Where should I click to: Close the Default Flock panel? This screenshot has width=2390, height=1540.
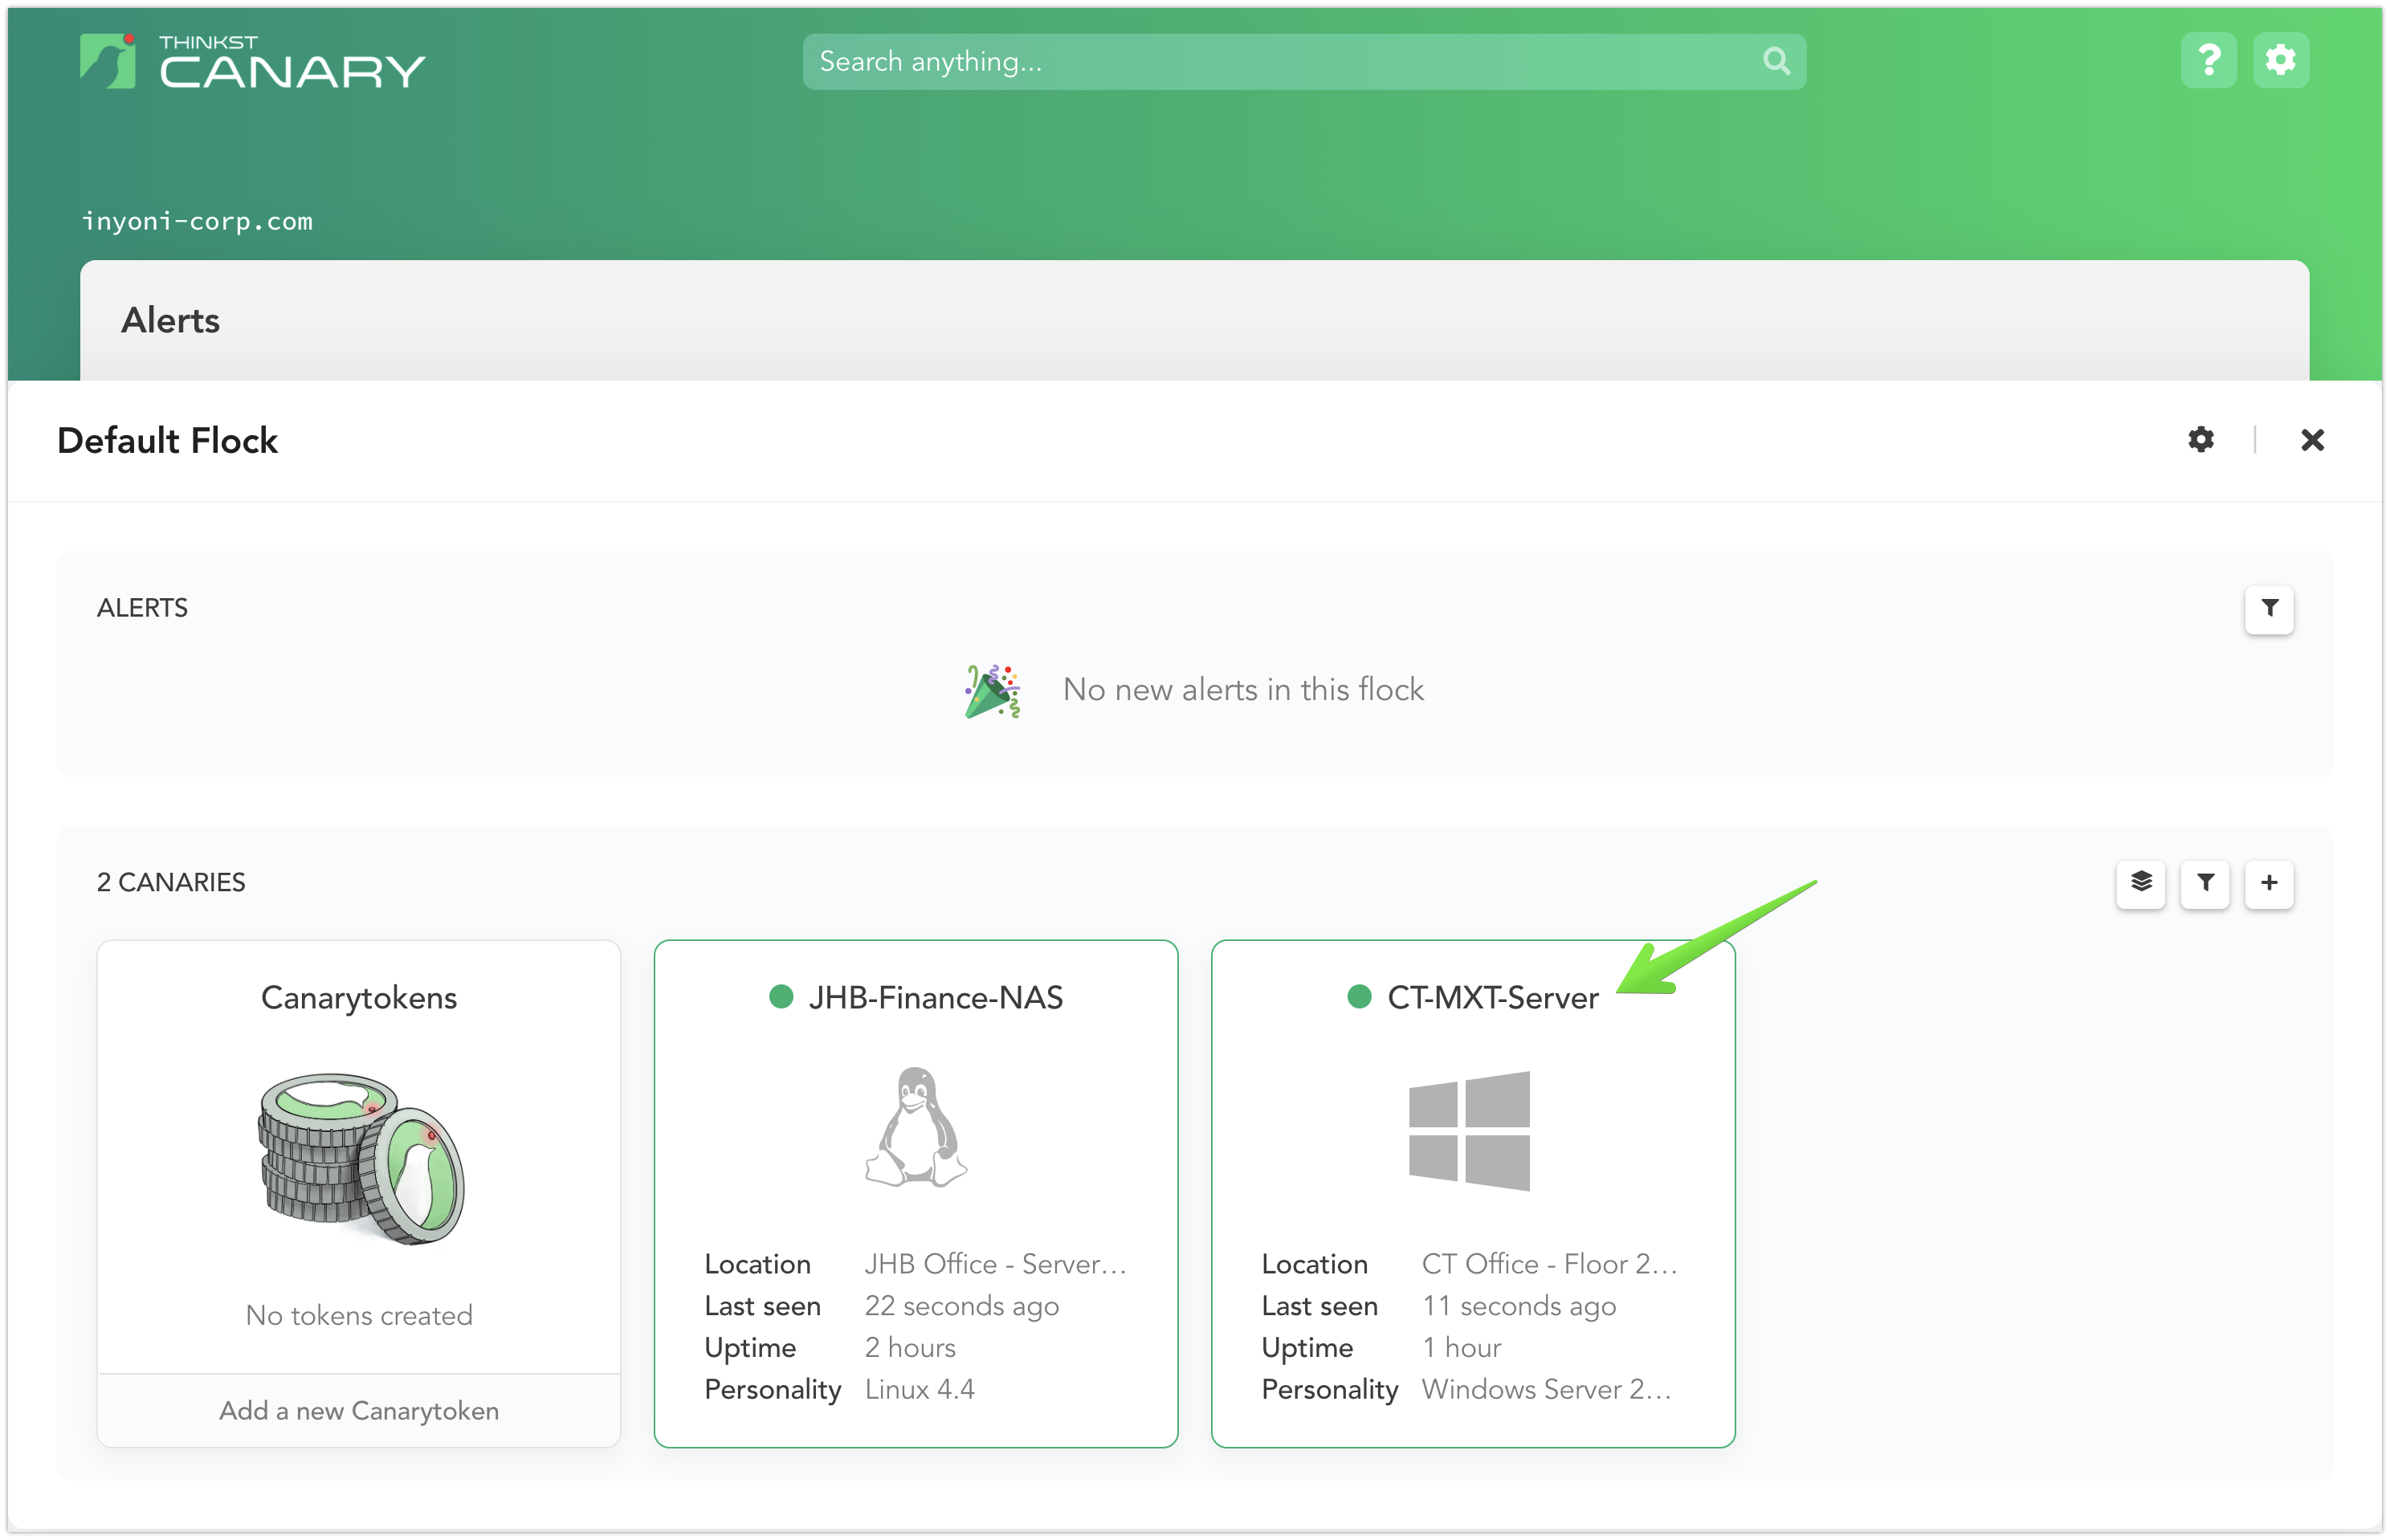click(2312, 440)
